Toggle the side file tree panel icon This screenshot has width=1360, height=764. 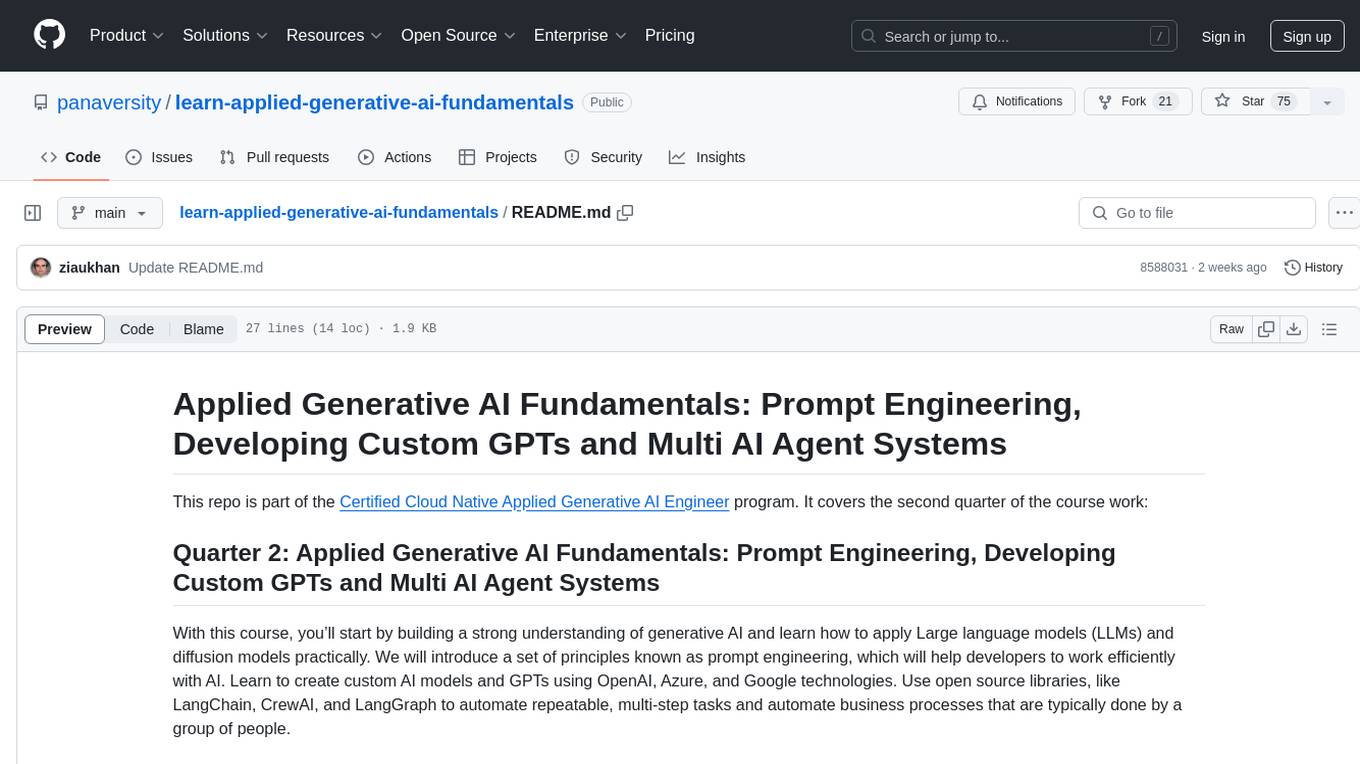[x=33, y=213]
